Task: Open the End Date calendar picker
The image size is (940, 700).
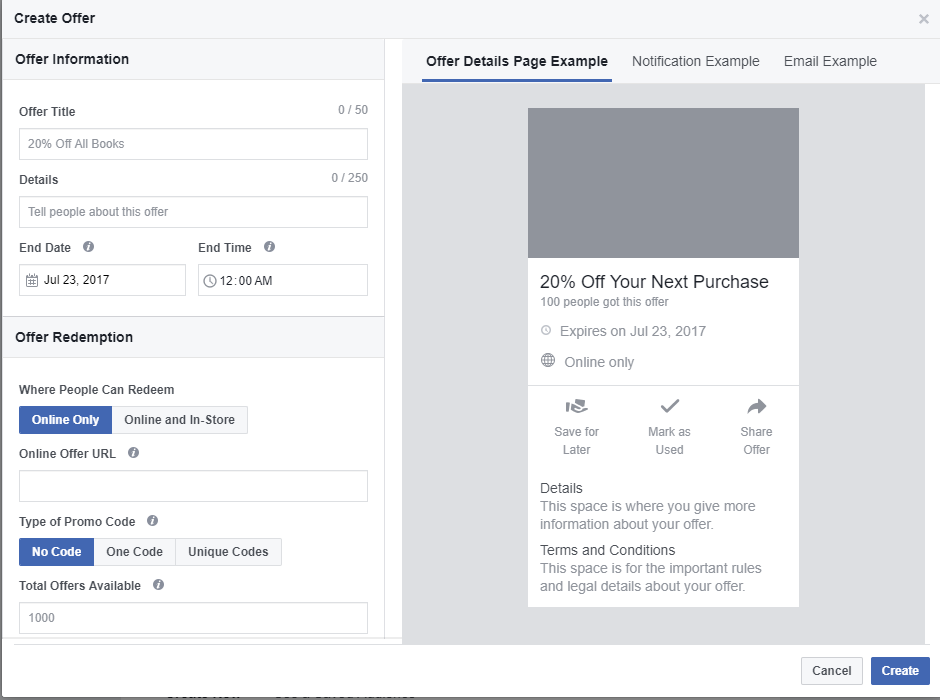Action: [102, 280]
